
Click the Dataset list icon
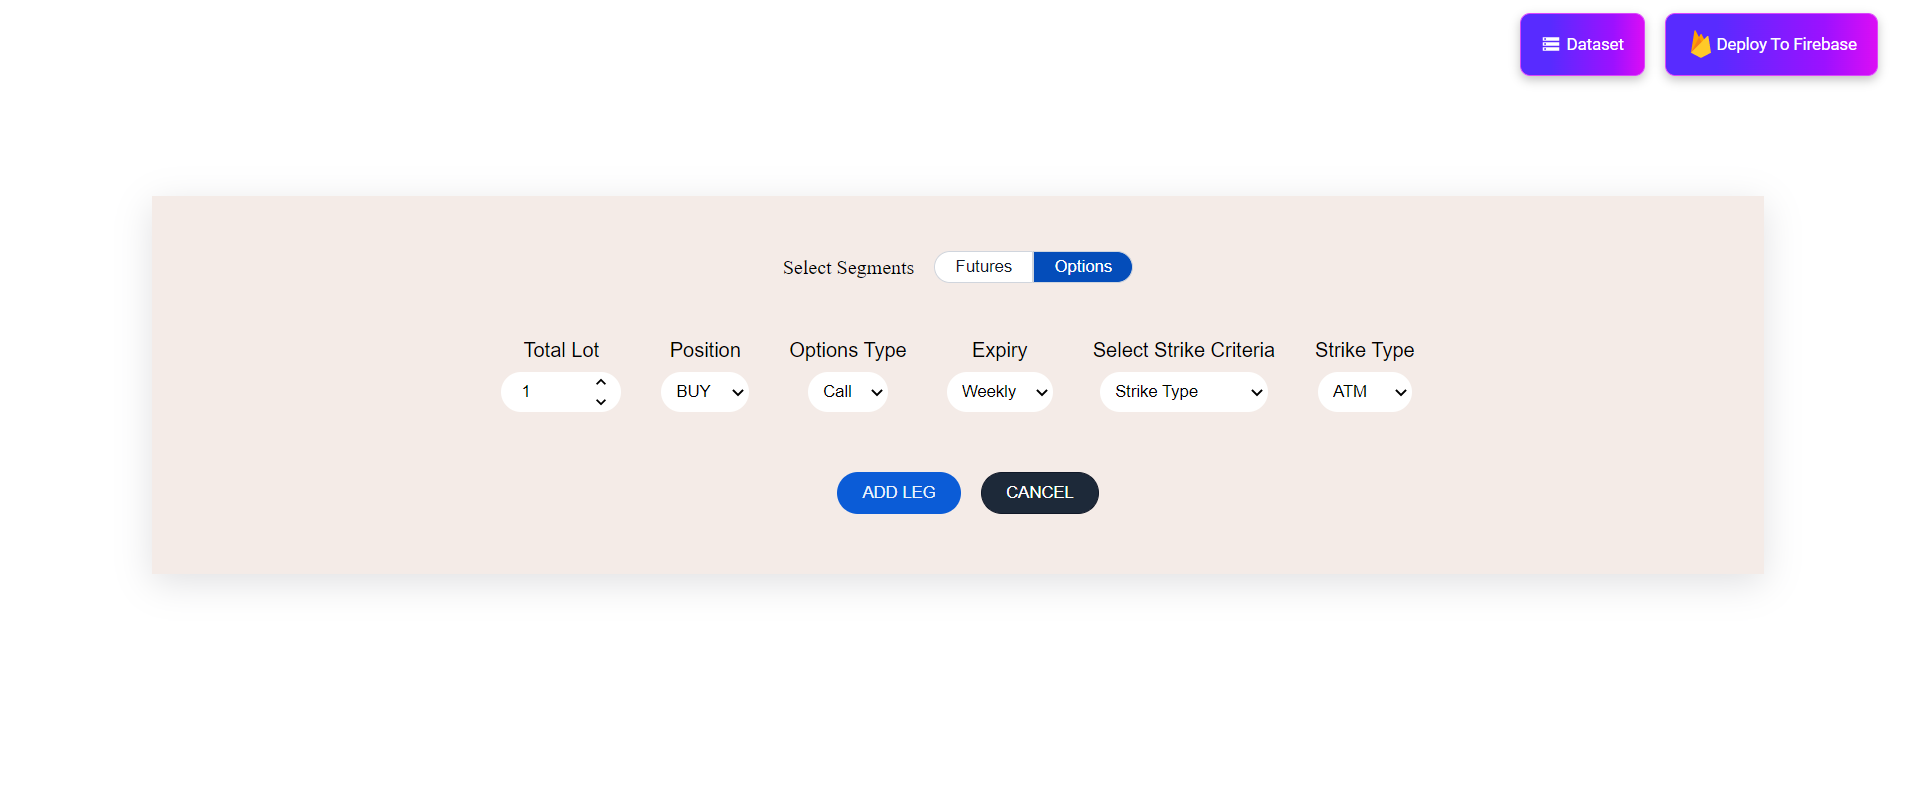click(1549, 44)
